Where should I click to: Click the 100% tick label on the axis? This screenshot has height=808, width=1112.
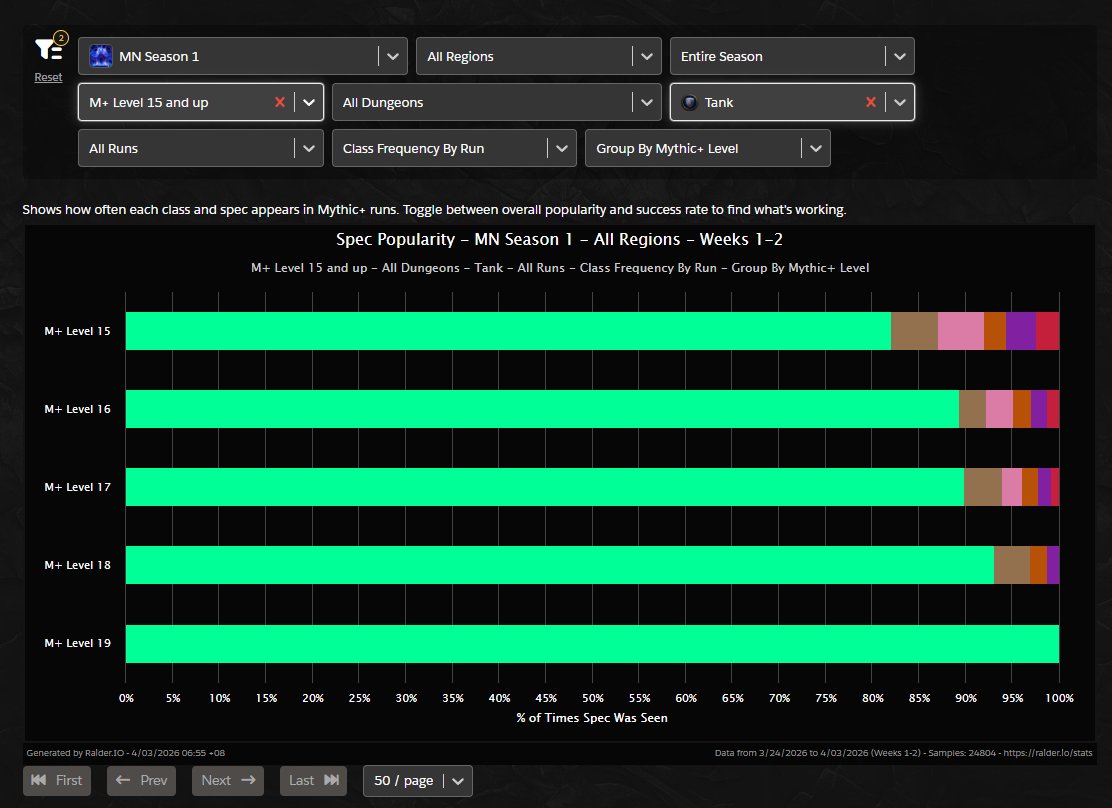pyautogui.click(x=1060, y=698)
